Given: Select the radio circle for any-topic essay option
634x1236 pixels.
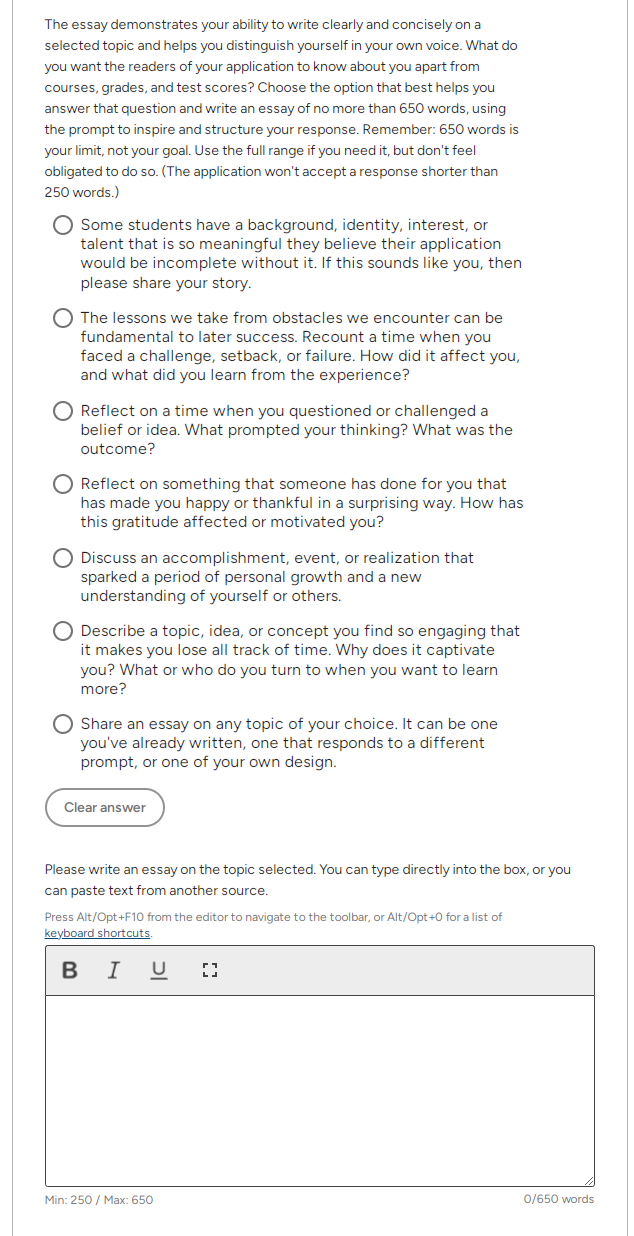Looking at the screenshot, I should point(63,724).
